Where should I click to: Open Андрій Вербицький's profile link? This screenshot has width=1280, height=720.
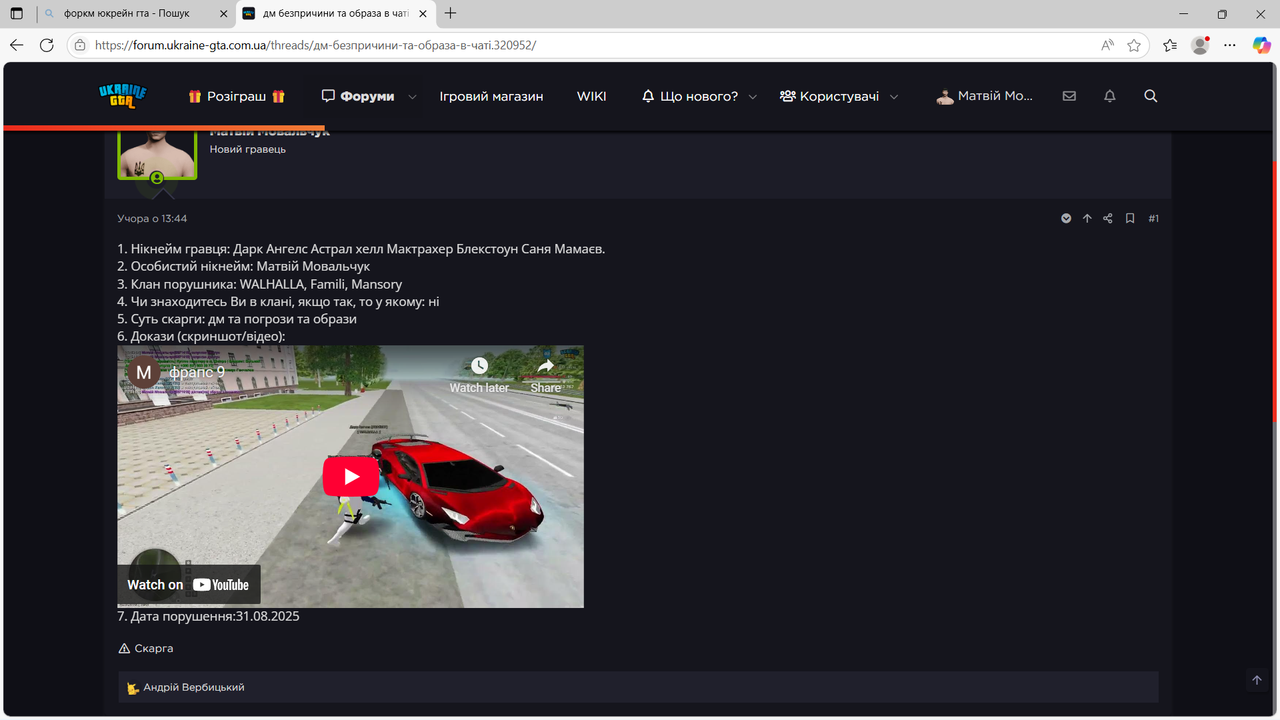pyautogui.click(x=194, y=688)
